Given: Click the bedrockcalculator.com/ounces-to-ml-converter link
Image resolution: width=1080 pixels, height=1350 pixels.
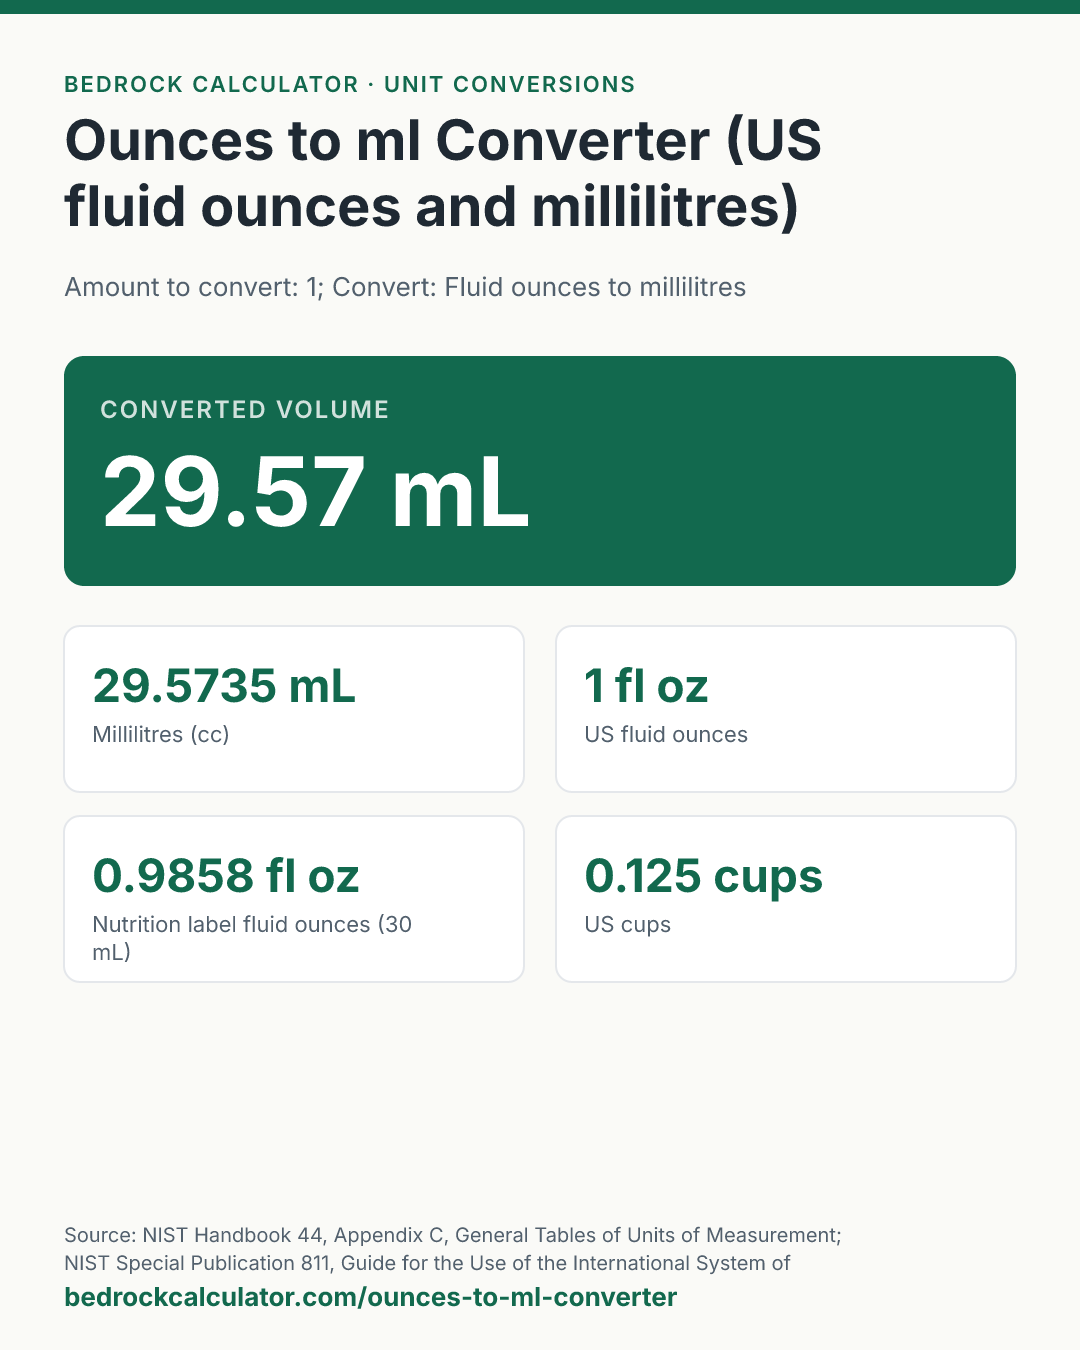Looking at the screenshot, I should coord(371,1297).
